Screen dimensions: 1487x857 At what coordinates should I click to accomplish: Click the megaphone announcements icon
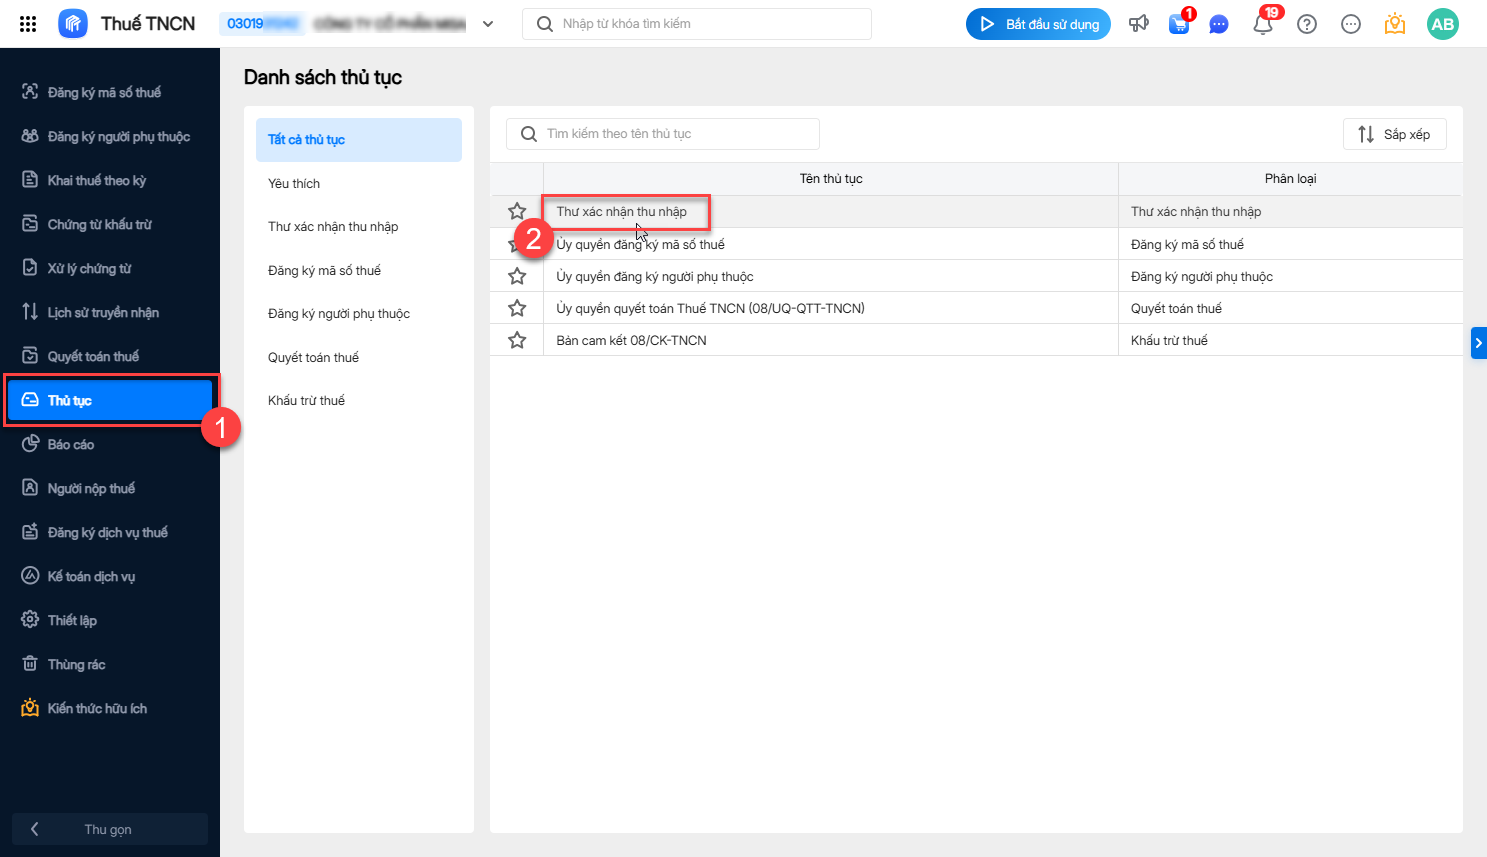pyautogui.click(x=1139, y=24)
